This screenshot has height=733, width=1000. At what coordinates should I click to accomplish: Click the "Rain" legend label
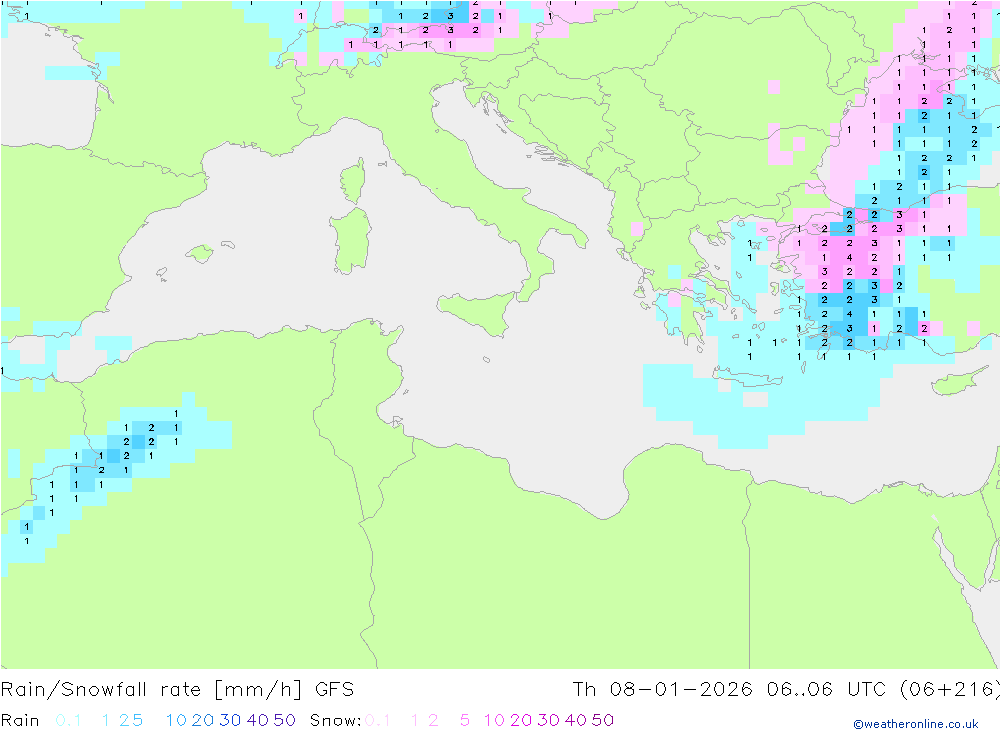coord(20,720)
